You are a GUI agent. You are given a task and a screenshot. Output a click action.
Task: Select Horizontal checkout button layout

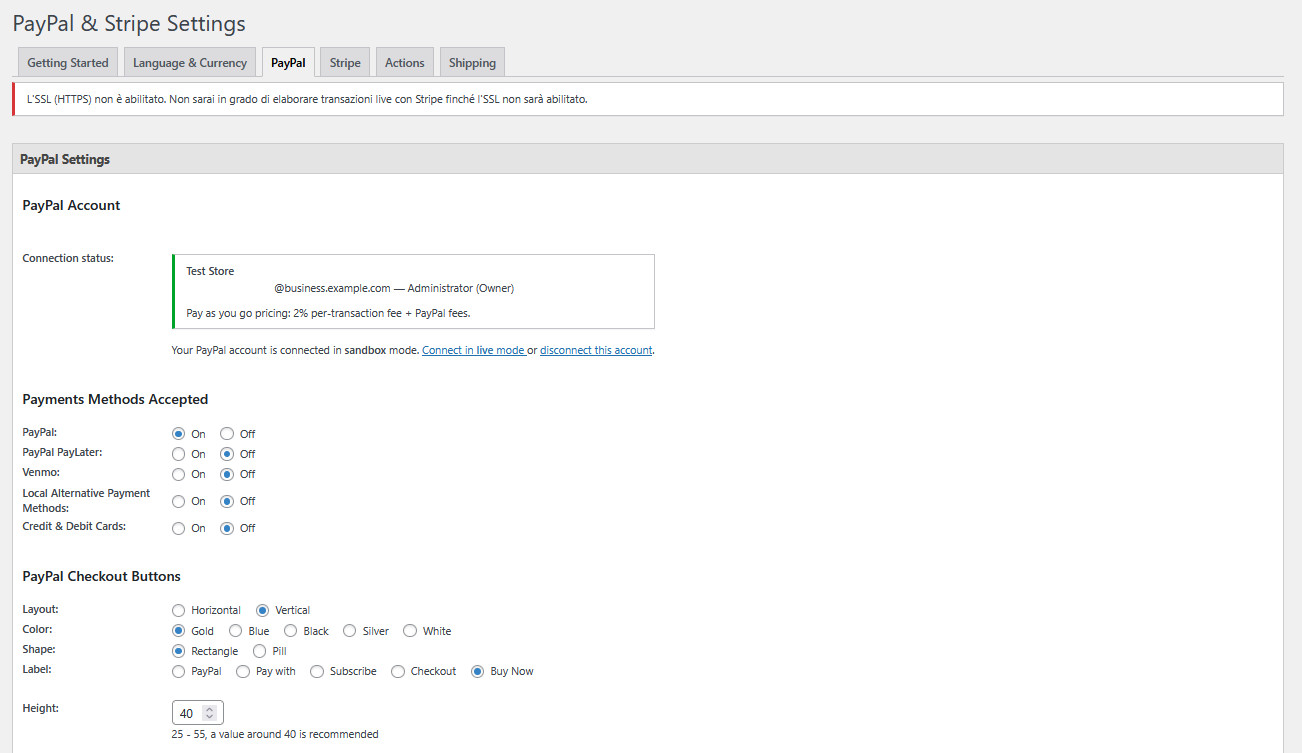178,610
